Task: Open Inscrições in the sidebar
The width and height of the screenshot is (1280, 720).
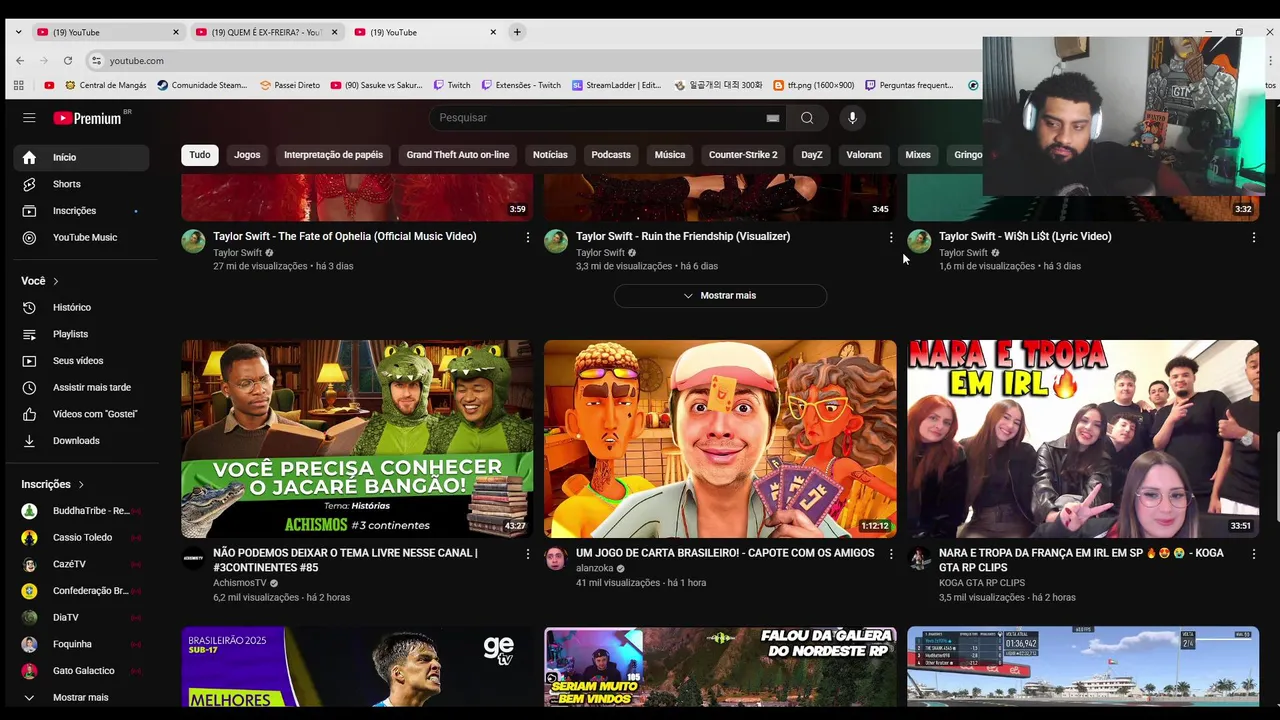Action: click(x=82, y=211)
